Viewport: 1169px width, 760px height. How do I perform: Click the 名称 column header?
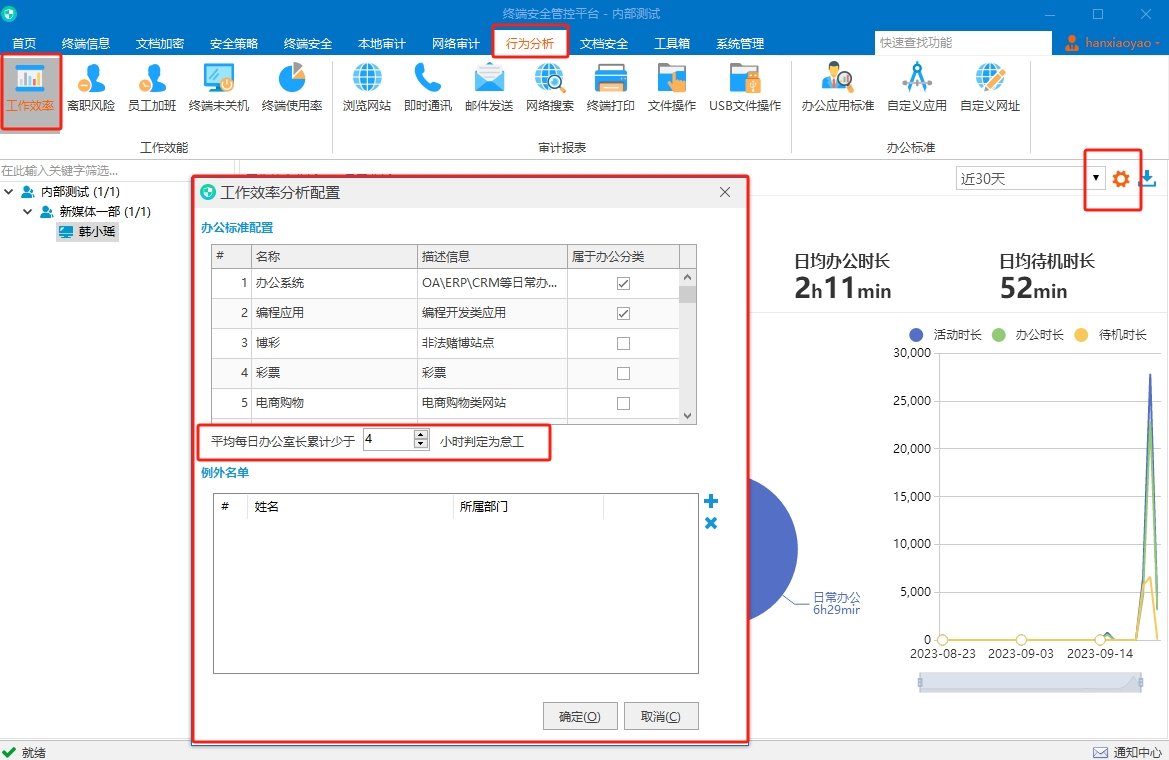(x=334, y=257)
